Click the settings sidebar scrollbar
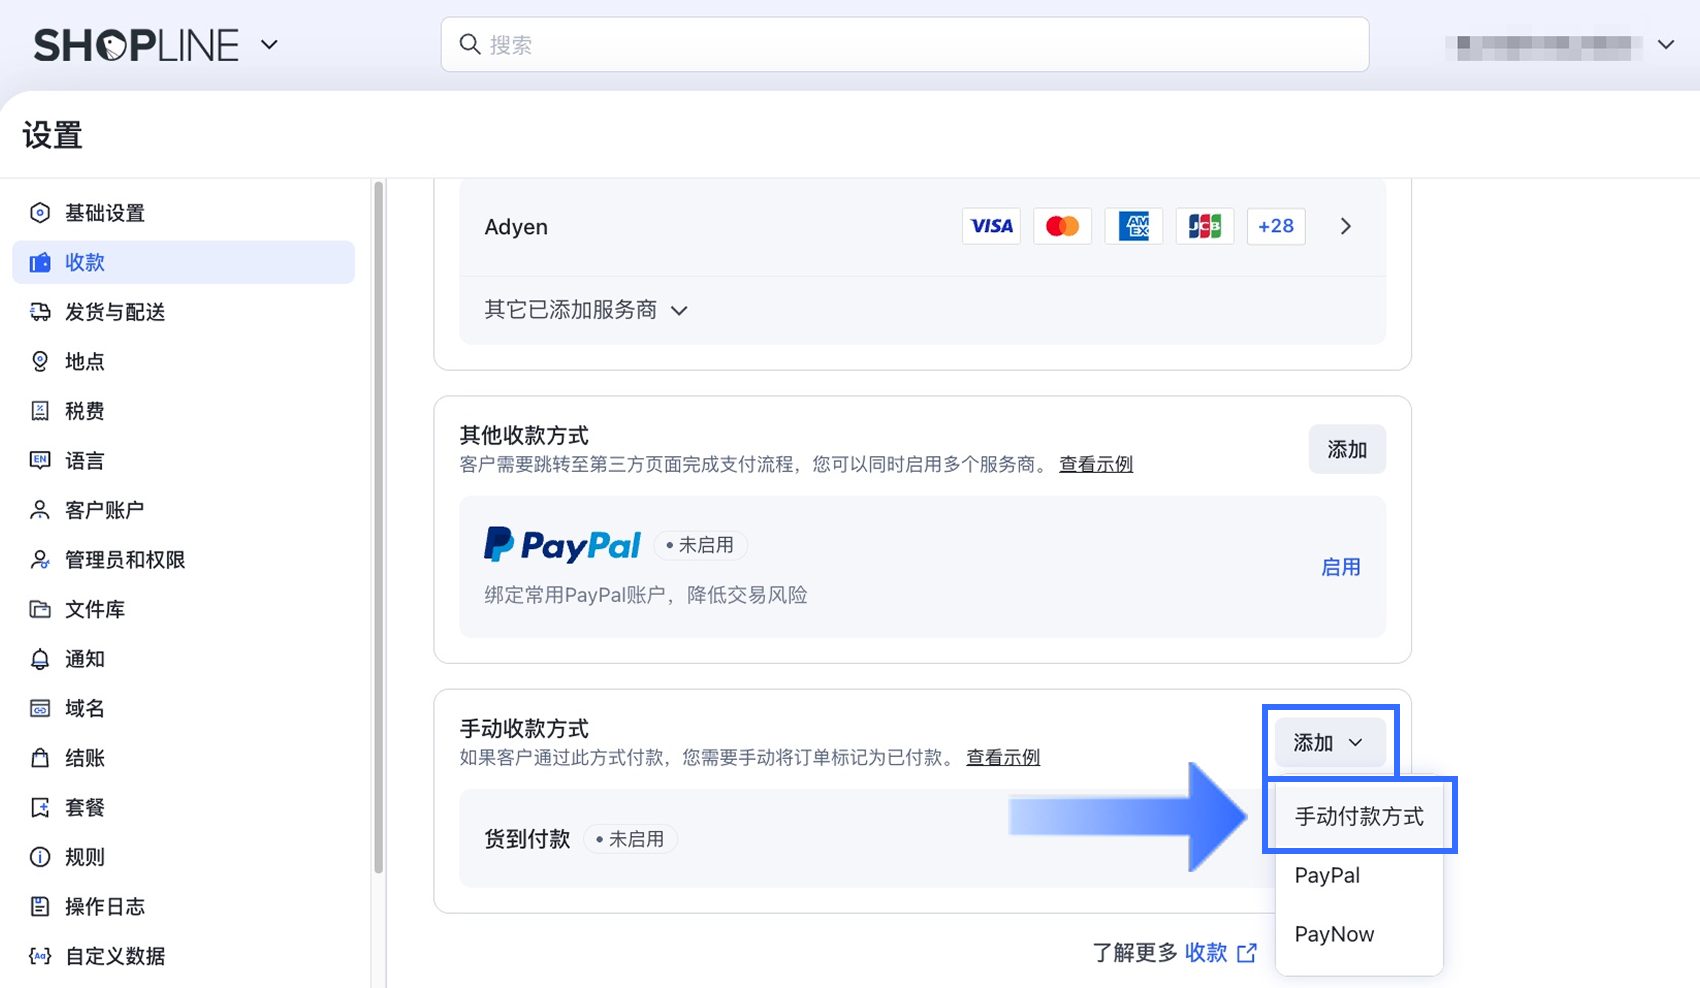1700x988 pixels. click(378, 528)
